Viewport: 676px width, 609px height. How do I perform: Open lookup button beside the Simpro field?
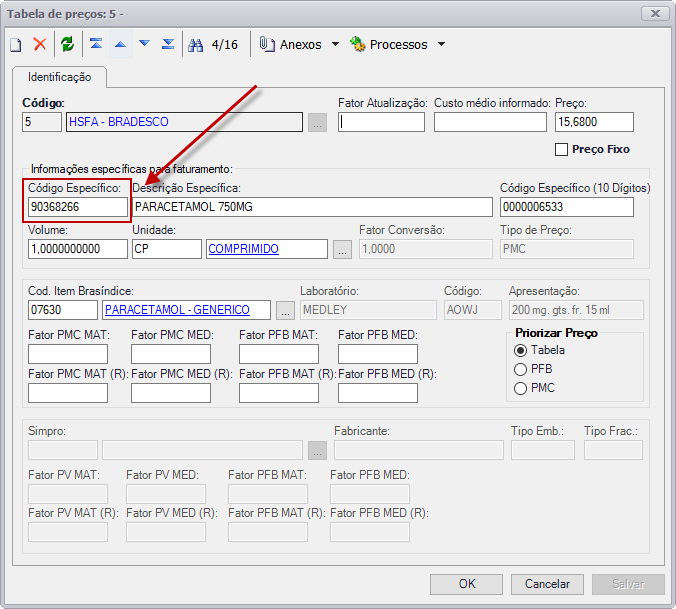pyautogui.click(x=317, y=450)
